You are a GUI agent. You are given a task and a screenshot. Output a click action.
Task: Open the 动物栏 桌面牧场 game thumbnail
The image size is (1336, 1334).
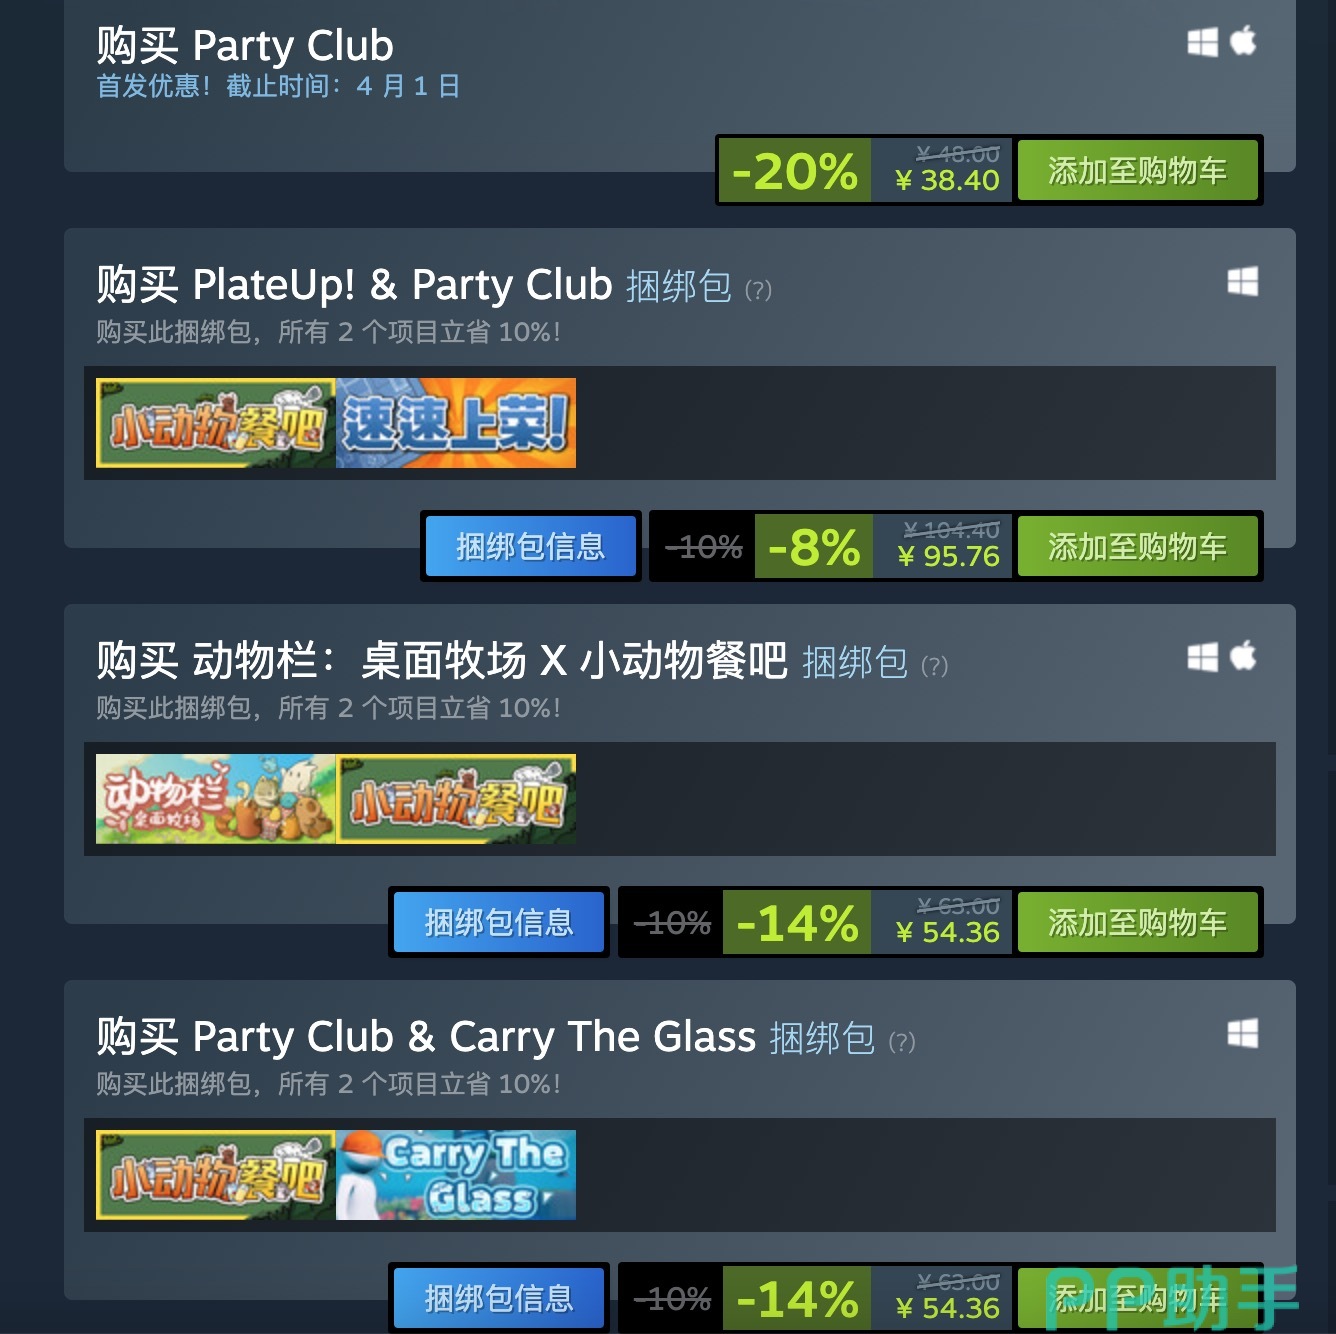pyautogui.click(x=216, y=799)
